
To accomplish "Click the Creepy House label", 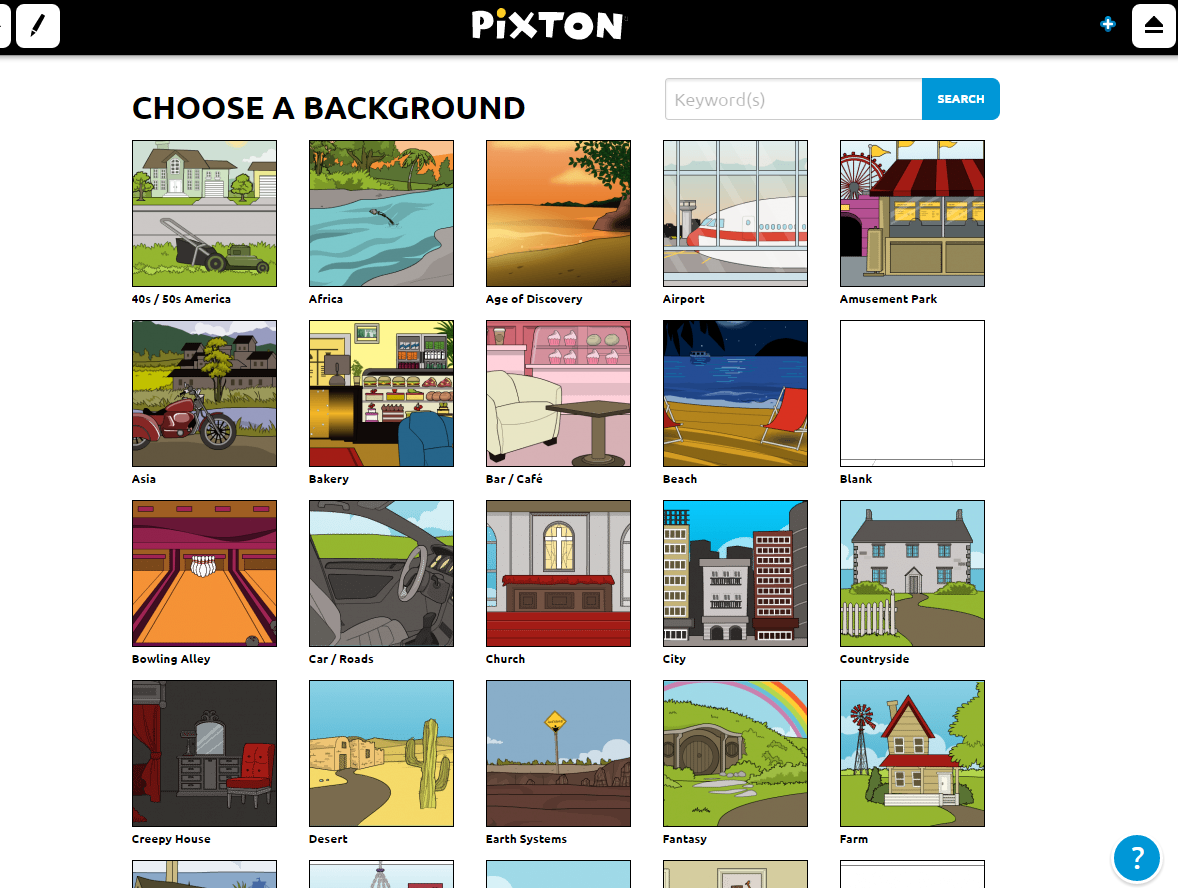I will point(171,839).
